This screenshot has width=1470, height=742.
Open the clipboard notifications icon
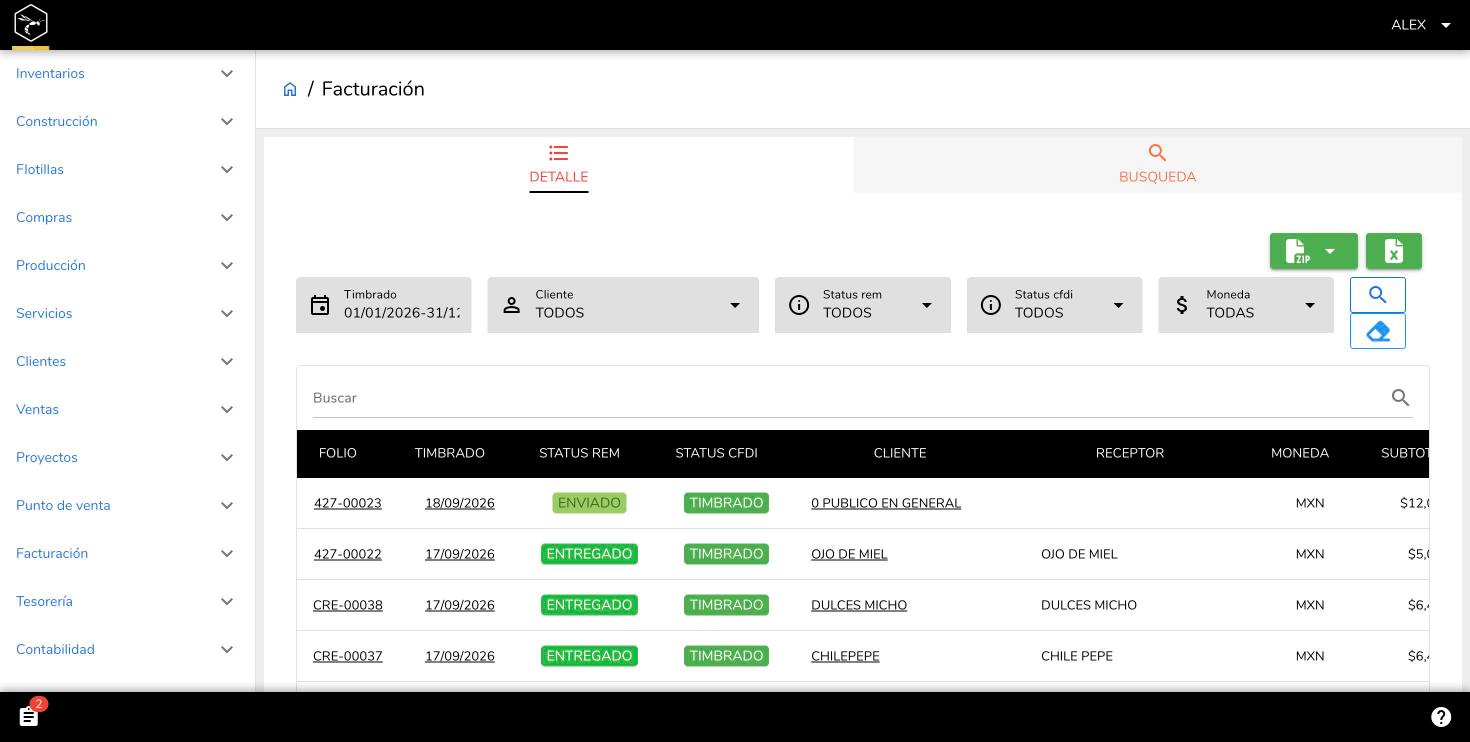click(x=29, y=716)
